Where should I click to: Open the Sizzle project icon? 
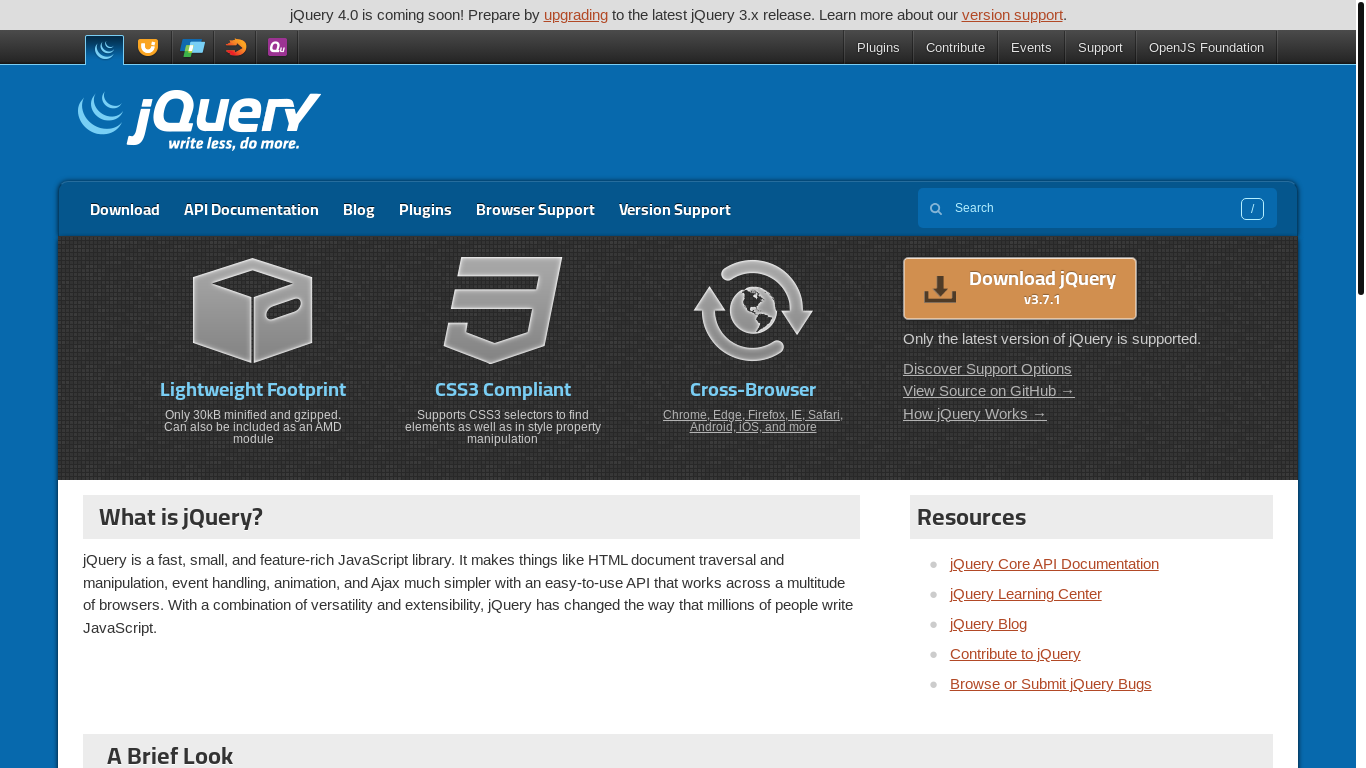tap(235, 47)
